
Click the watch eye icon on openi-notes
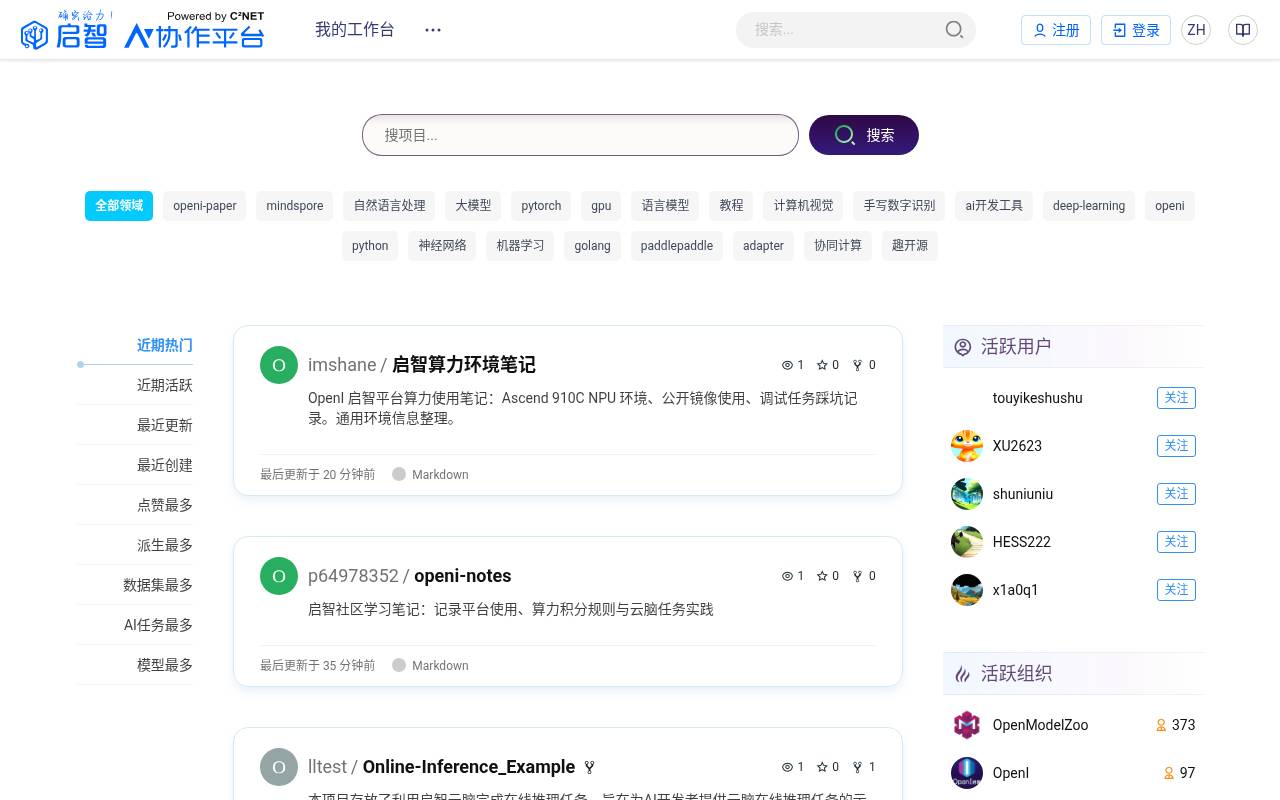pyautogui.click(x=787, y=576)
